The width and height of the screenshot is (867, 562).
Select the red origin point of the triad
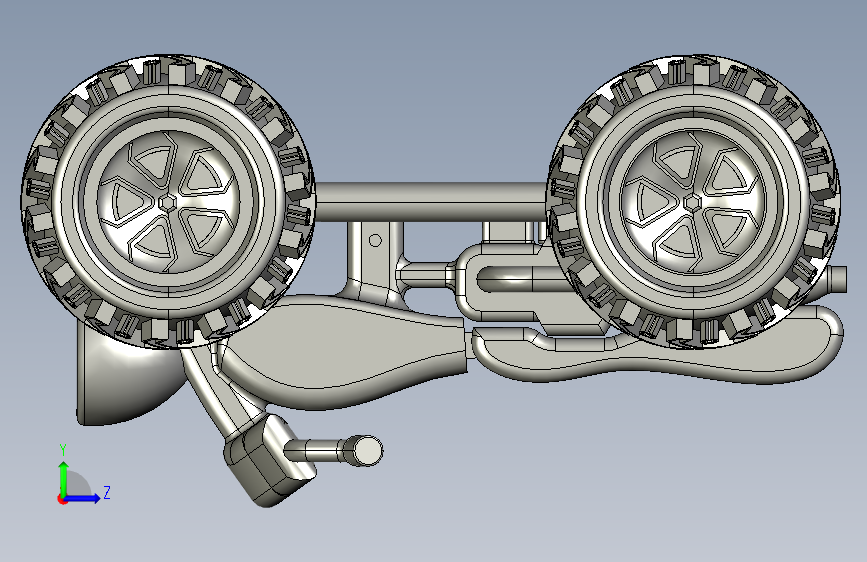point(62,499)
